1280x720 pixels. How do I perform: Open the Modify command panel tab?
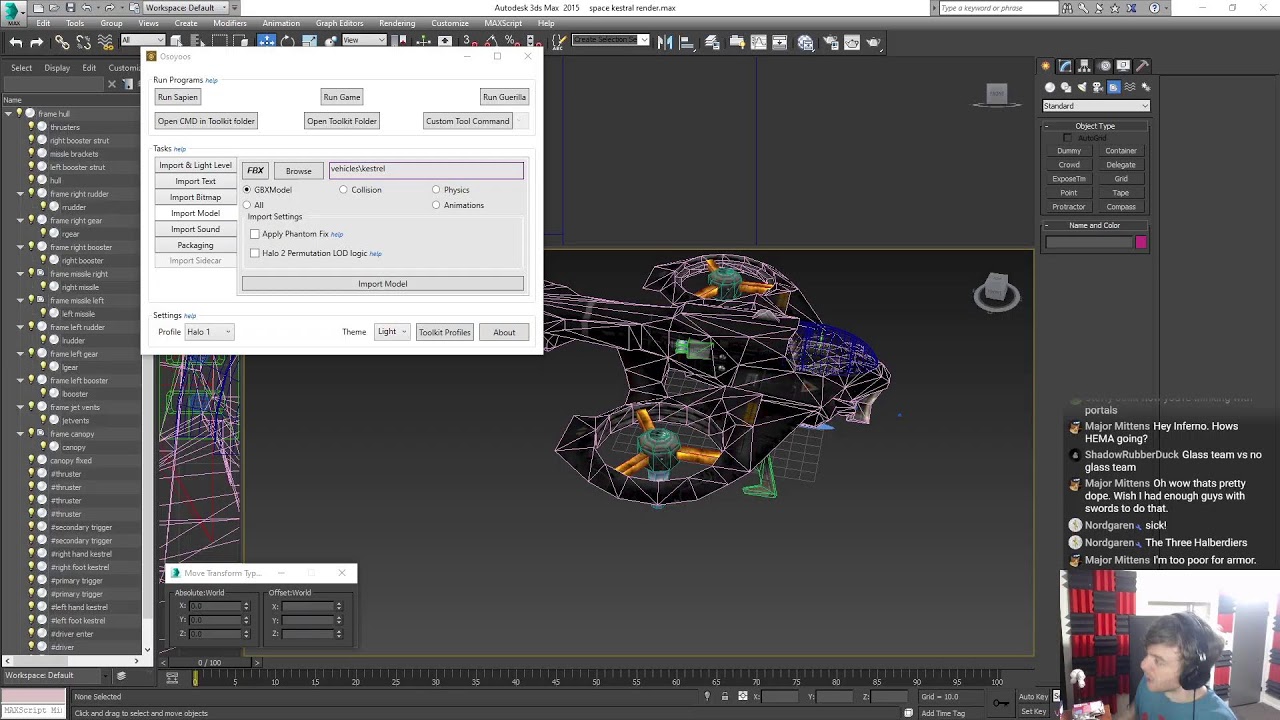click(x=1065, y=66)
